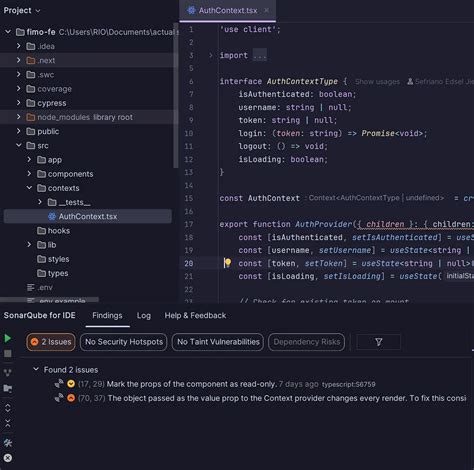Switch to the Log tab
Viewport: 474px width, 470px height.
(x=144, y=315)
